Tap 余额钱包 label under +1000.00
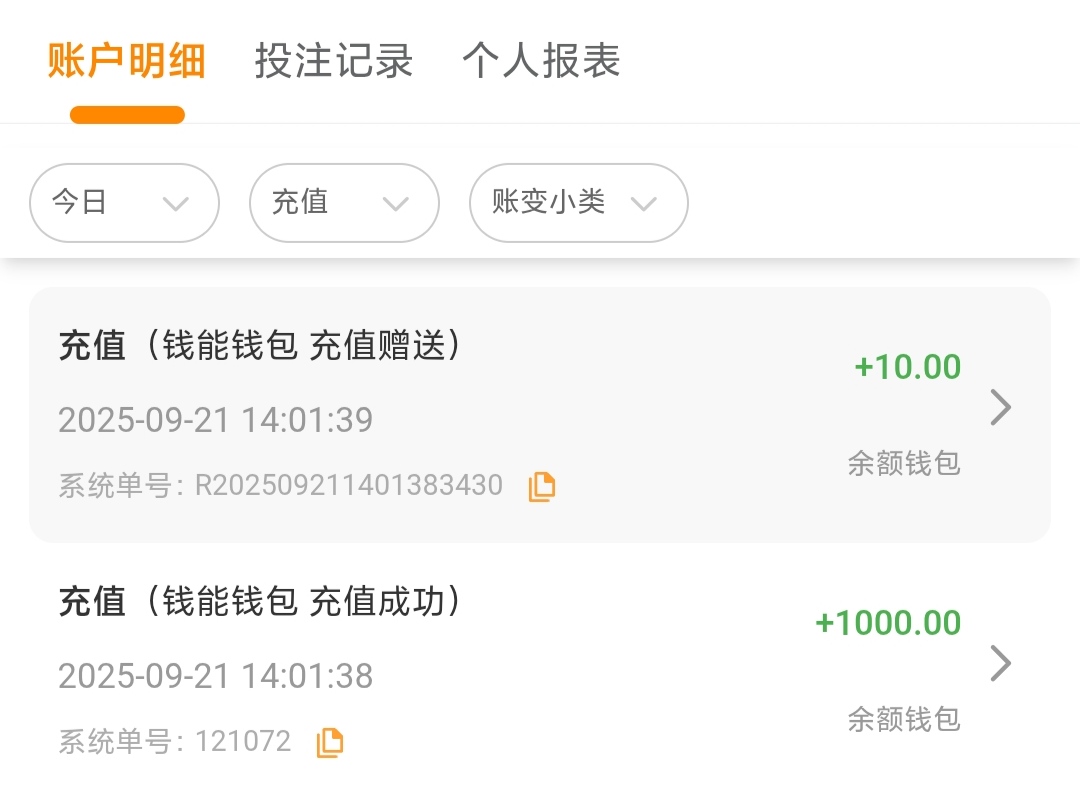This screenshot has height=785, width=1080. click(903, 719)
